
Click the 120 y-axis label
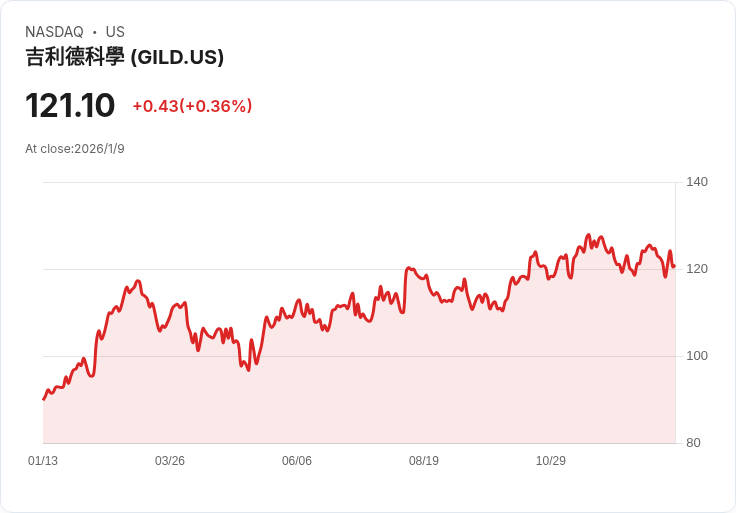click(x=697, y=269)
